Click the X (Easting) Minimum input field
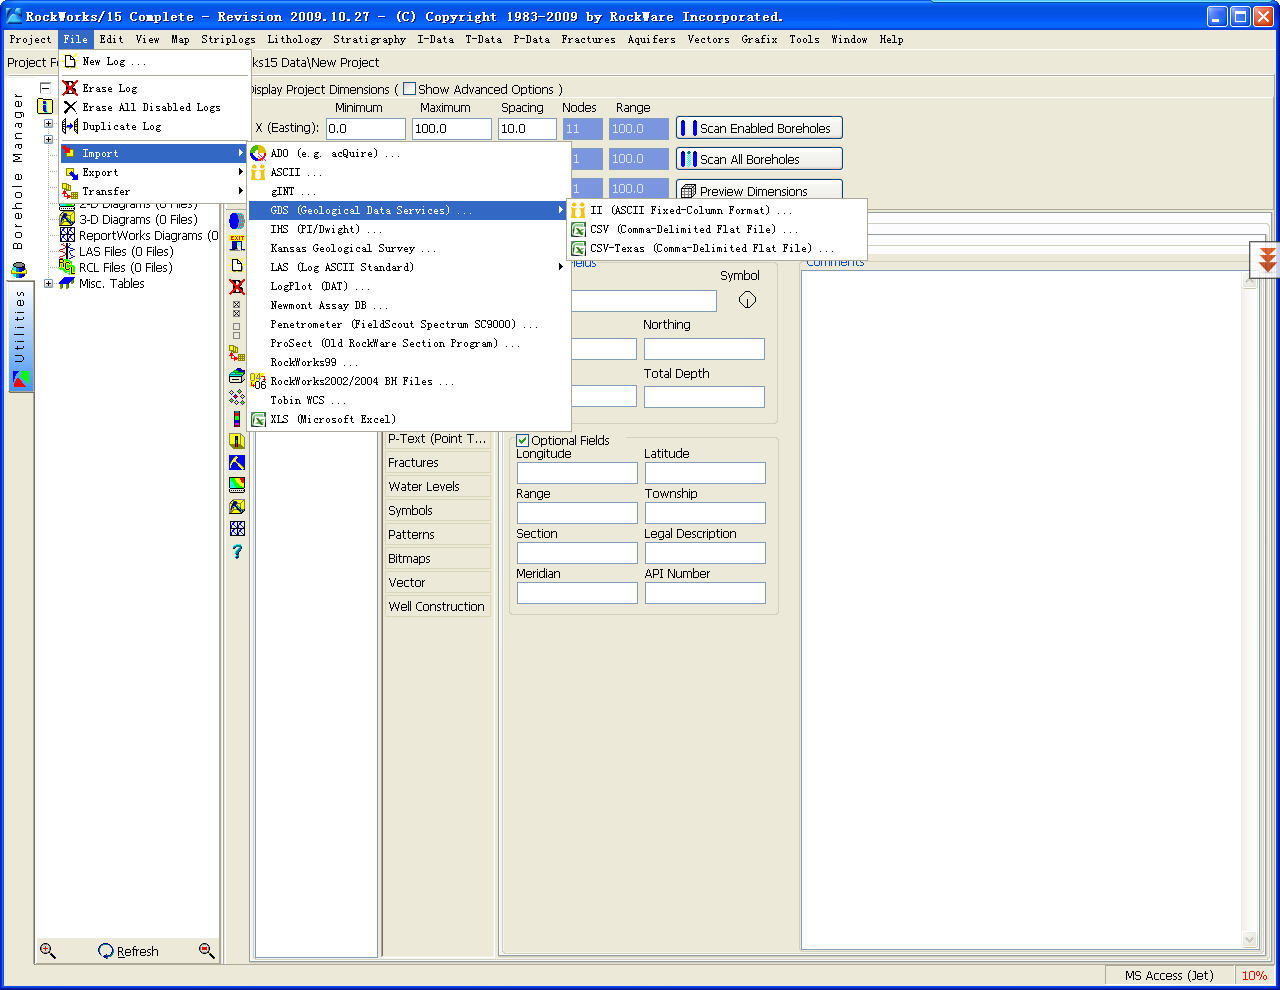 coord(366,129)
